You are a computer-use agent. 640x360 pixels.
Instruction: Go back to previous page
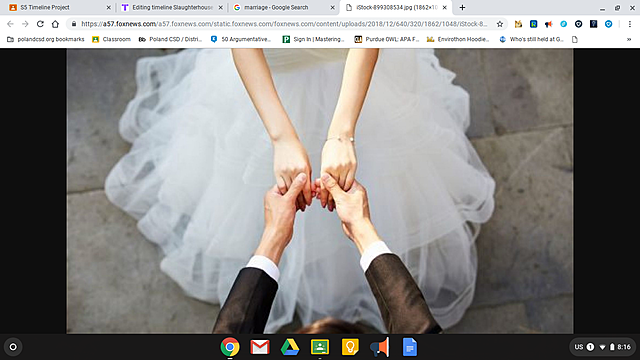(x=10, y=24)
